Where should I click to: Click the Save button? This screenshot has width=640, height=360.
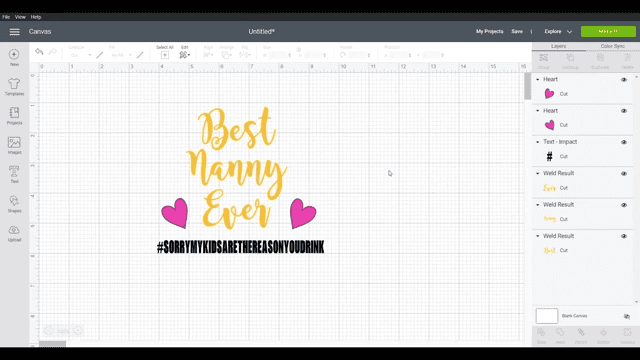tap(517, 31)
